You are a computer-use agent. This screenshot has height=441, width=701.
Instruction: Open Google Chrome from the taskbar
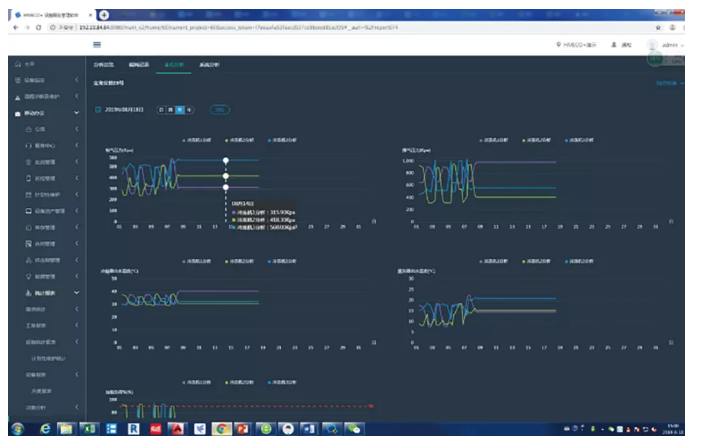pyautogui.click(x=221, y=429)
